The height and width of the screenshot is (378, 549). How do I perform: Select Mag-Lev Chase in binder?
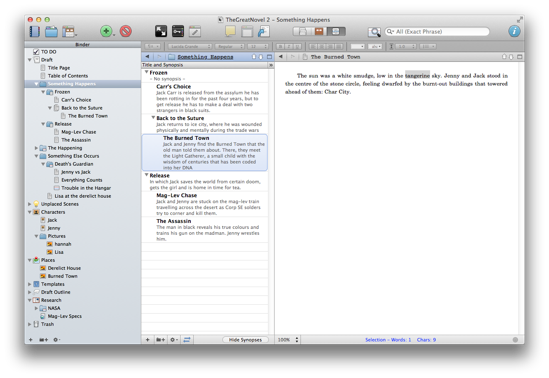[x=78, y=132]
